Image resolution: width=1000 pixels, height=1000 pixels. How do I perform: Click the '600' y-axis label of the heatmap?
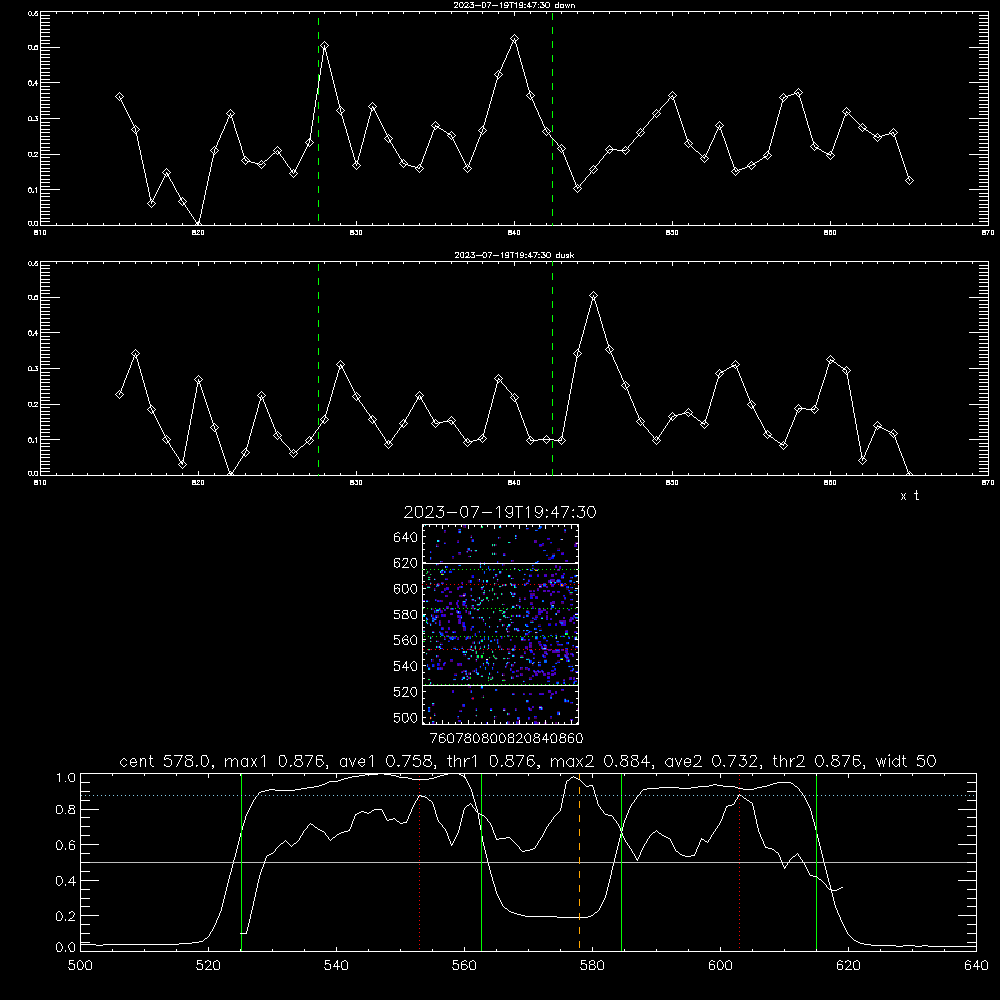click(406, 589)
